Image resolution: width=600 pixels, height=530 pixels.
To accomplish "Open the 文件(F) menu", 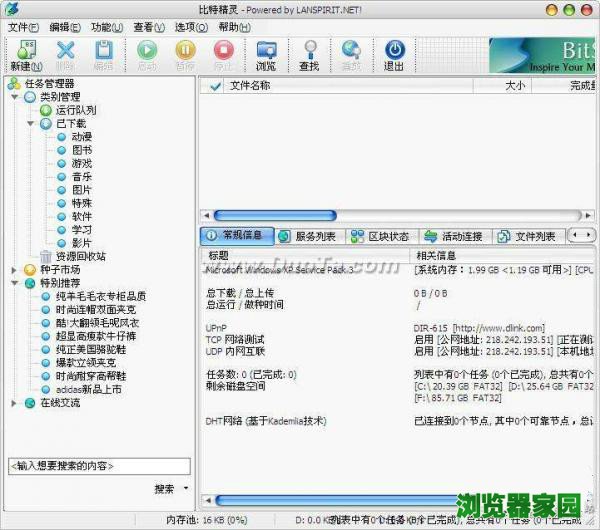I will (23, 27).
